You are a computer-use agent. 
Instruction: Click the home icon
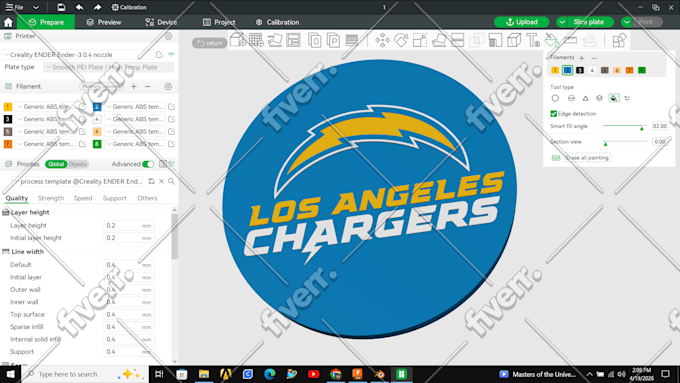pyautogui.click(x=8, y=22)
